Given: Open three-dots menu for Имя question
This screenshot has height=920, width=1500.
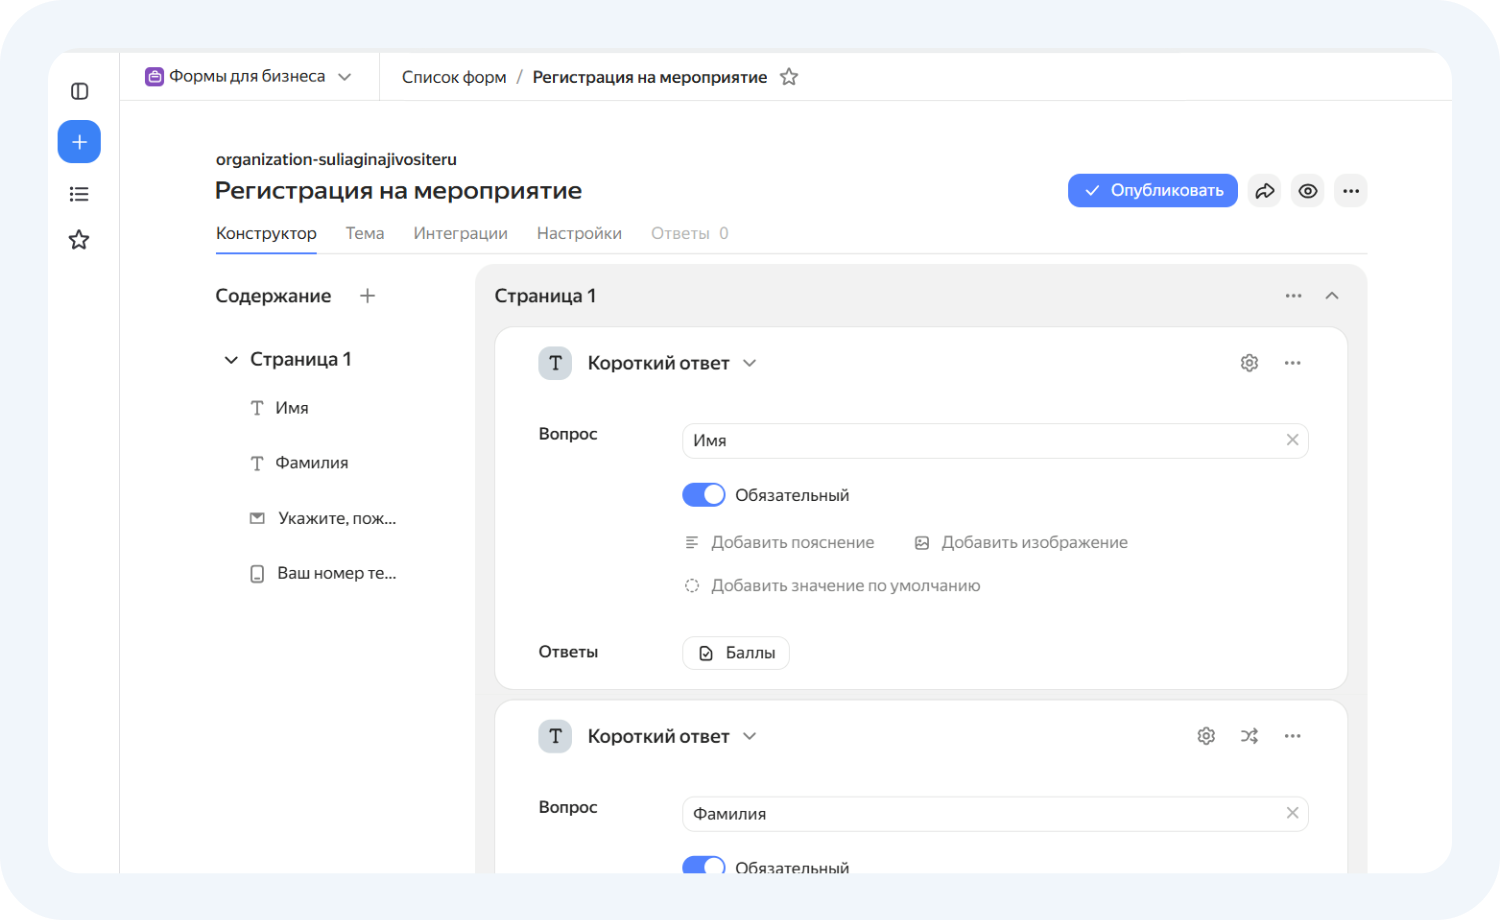Looking at the screenshot, I should pyautogui.click(x=1293, y=363).
